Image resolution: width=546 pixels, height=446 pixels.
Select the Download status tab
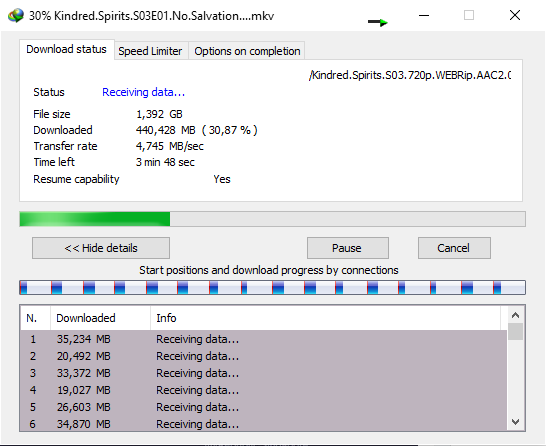click(67, 49)
